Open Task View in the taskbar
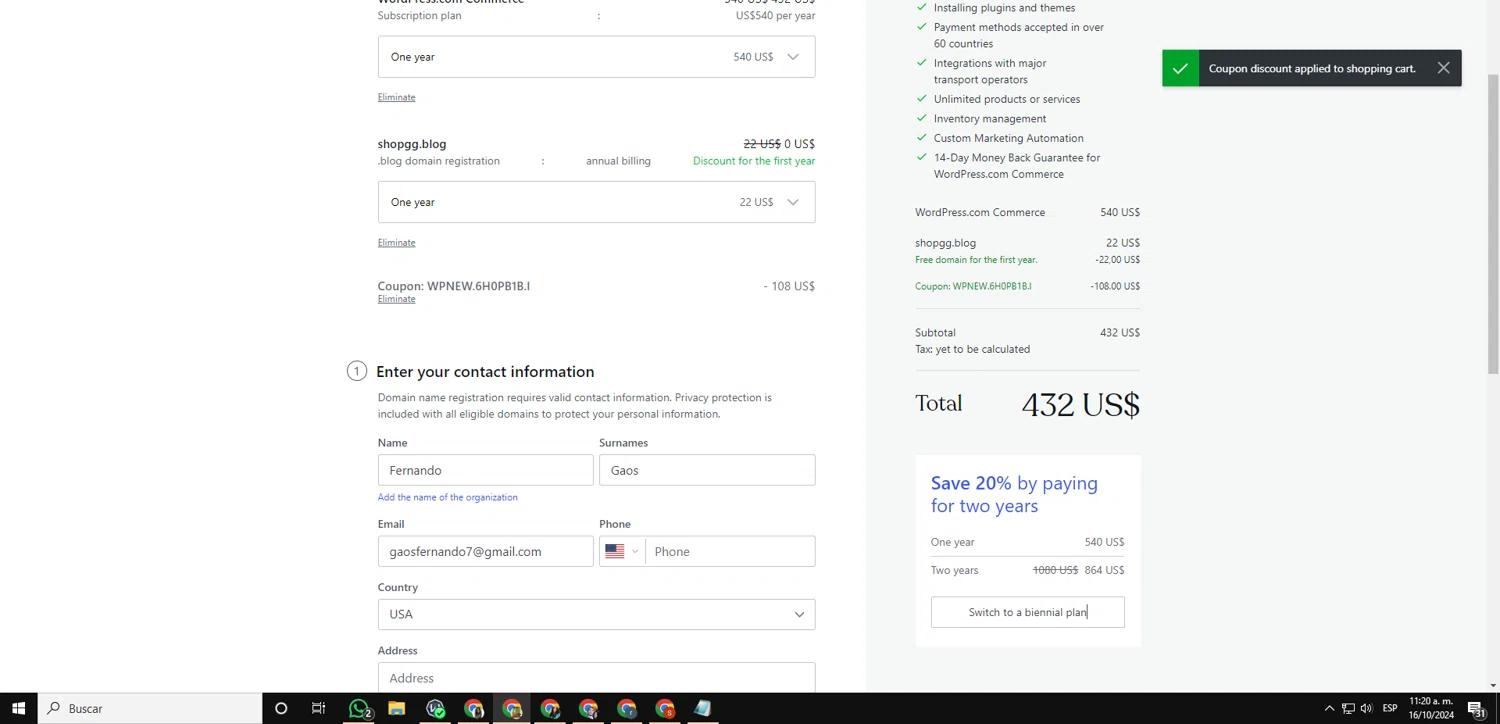 (318, 708)
